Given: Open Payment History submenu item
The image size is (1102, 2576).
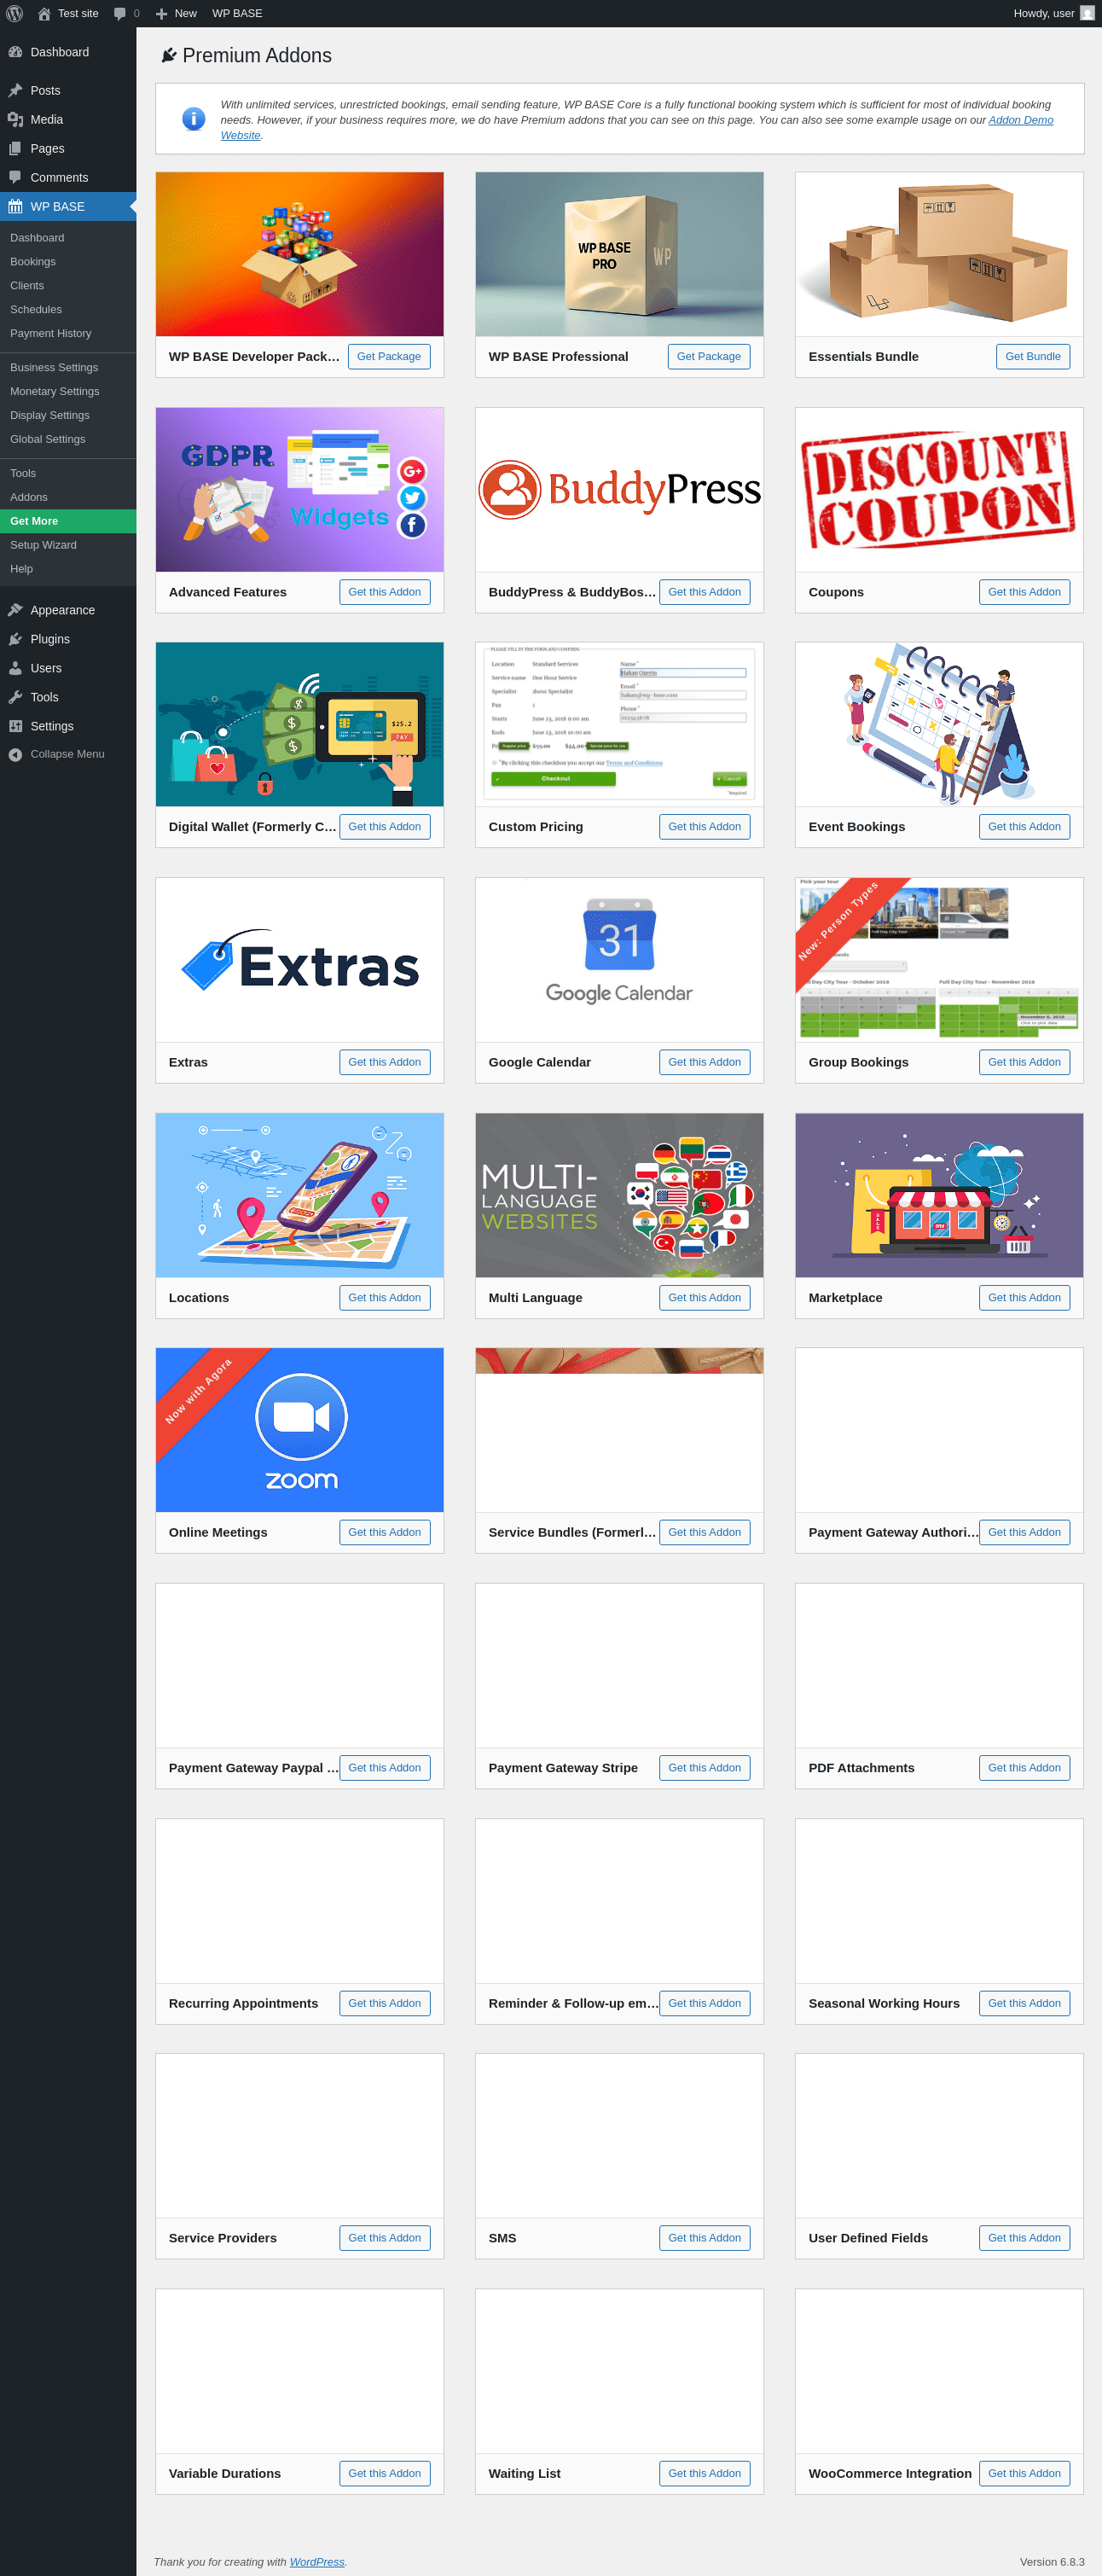Looking at the screenshot, I should pyautogui.click(x=50, y=334).
